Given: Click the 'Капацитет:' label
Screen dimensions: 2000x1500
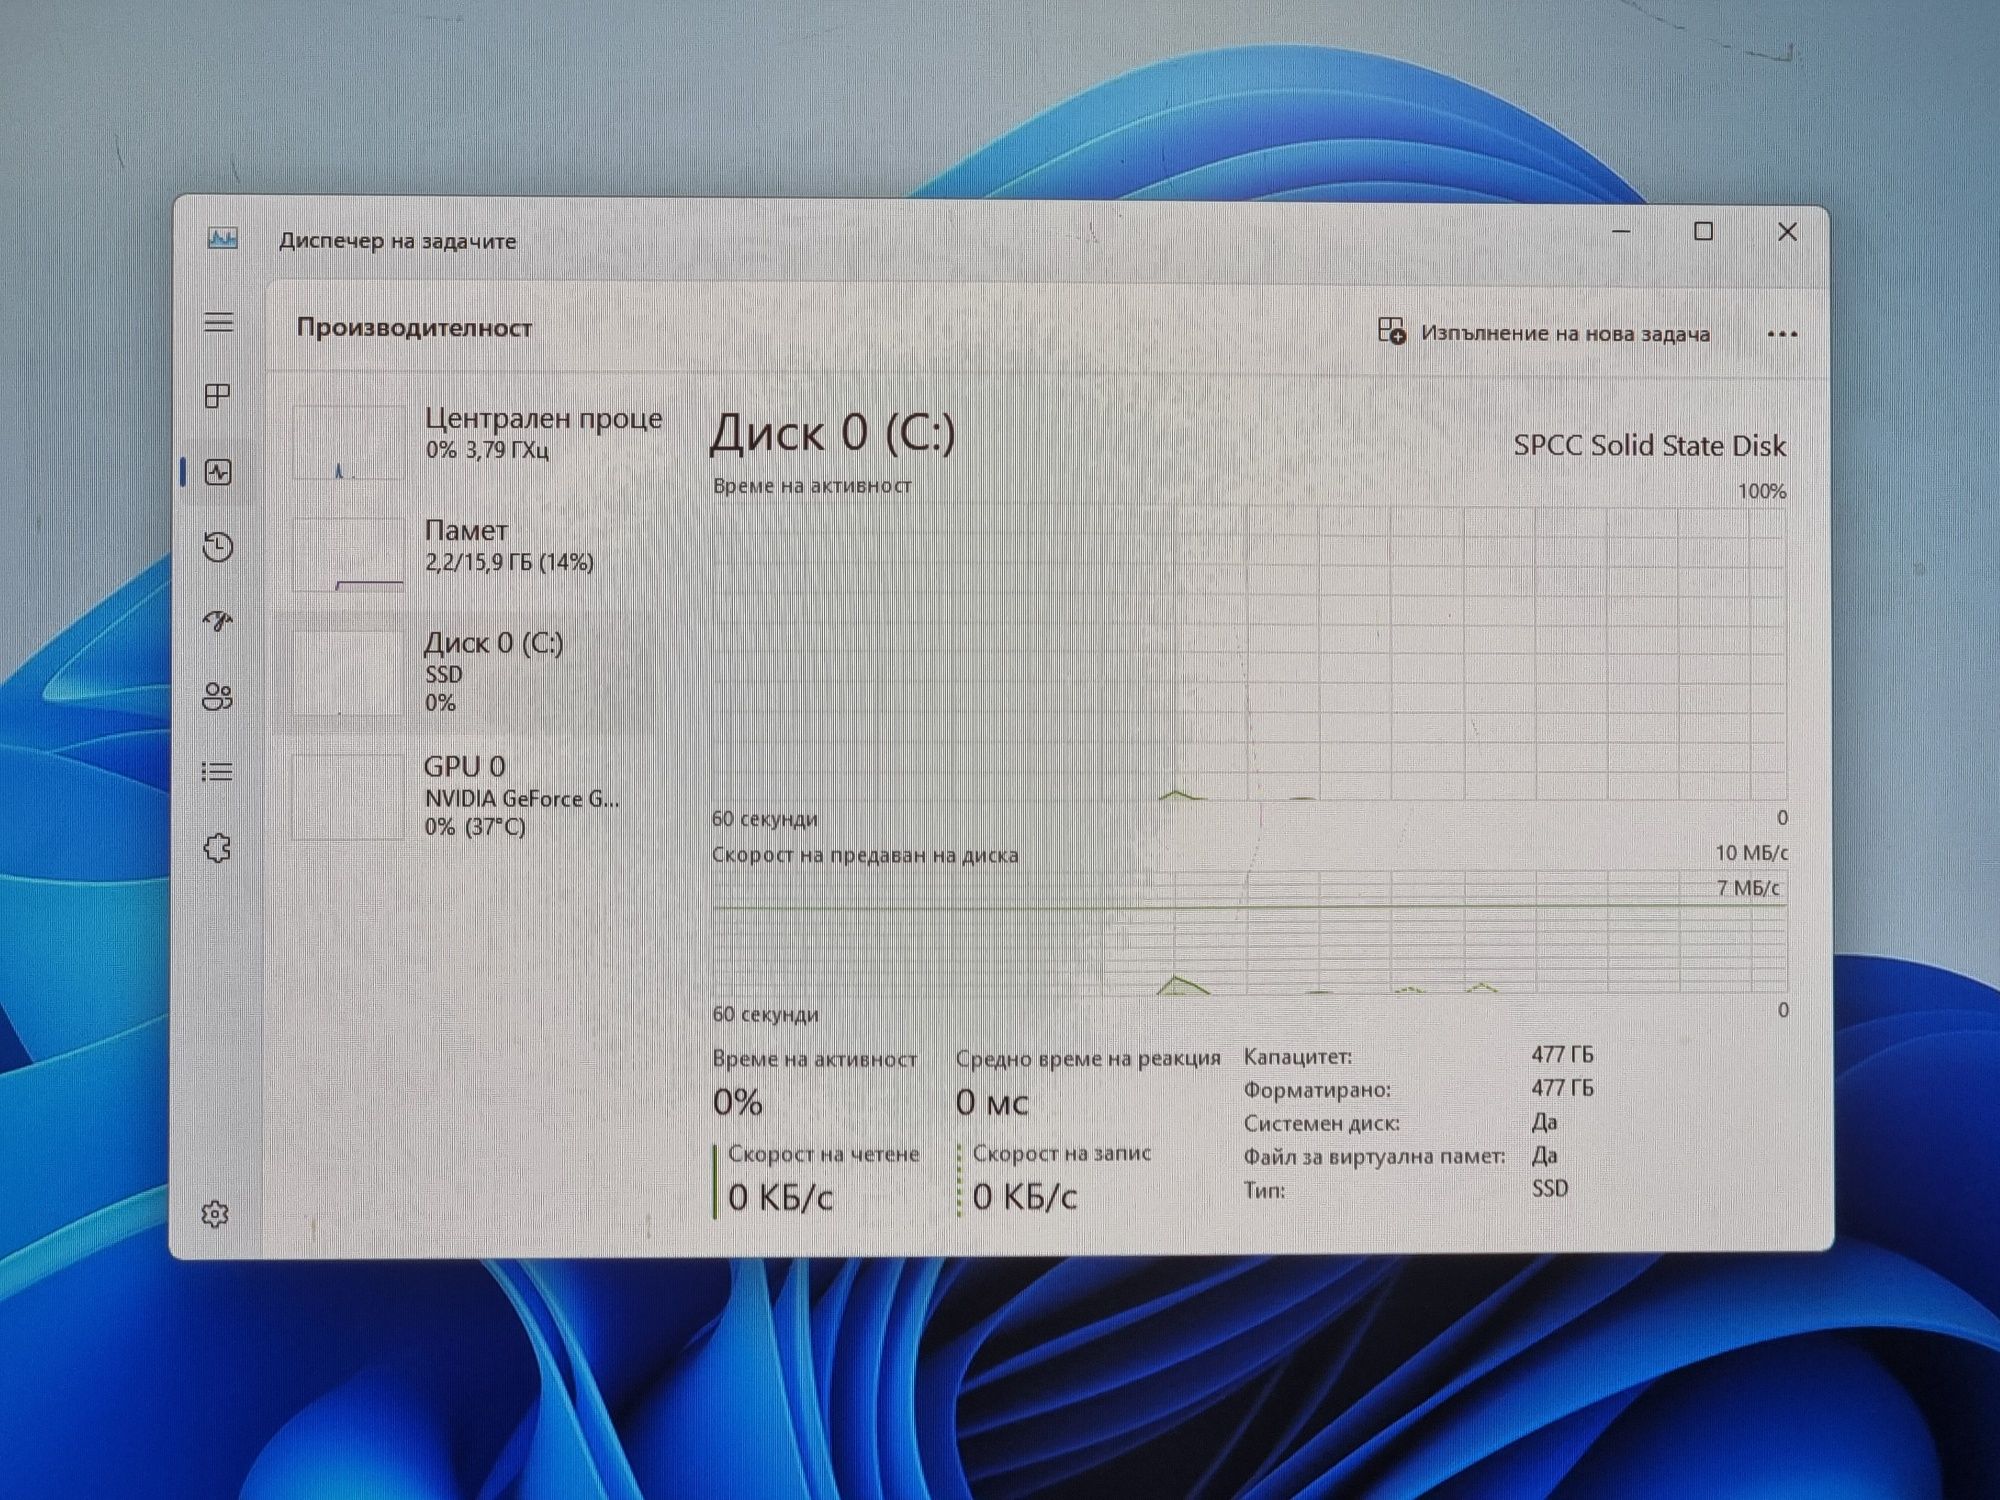Looking at the screenshot, I should pos(1297,1056).
